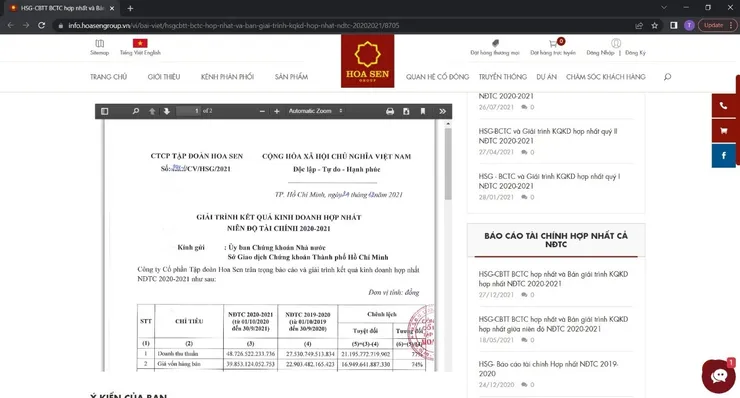Open HSG Báo cáo tài chính NĐTC 2019-2020 link

pos(548,369)
